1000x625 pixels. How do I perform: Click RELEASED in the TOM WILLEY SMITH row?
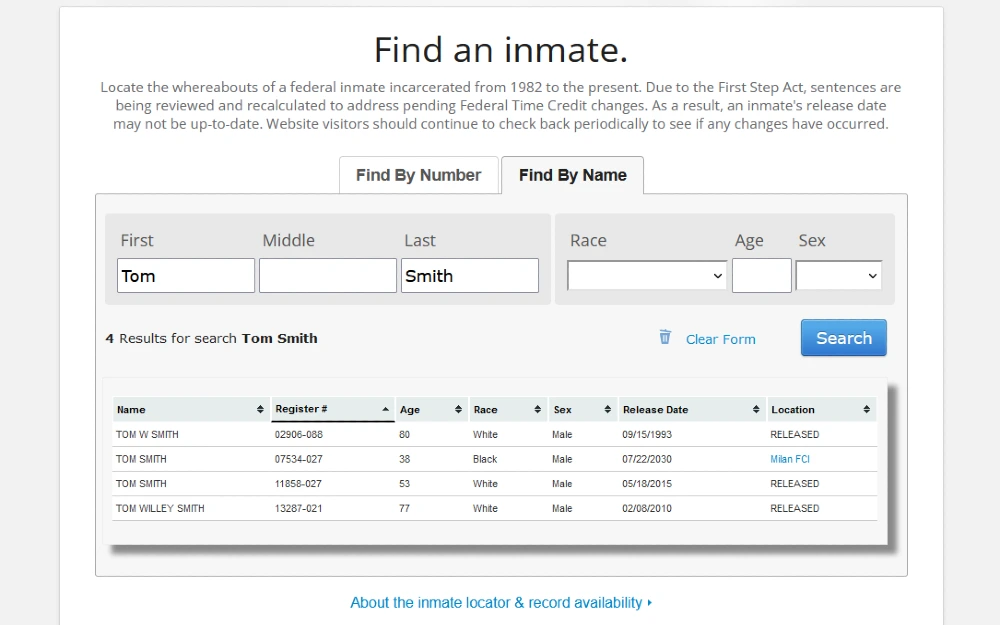[795, 508]
